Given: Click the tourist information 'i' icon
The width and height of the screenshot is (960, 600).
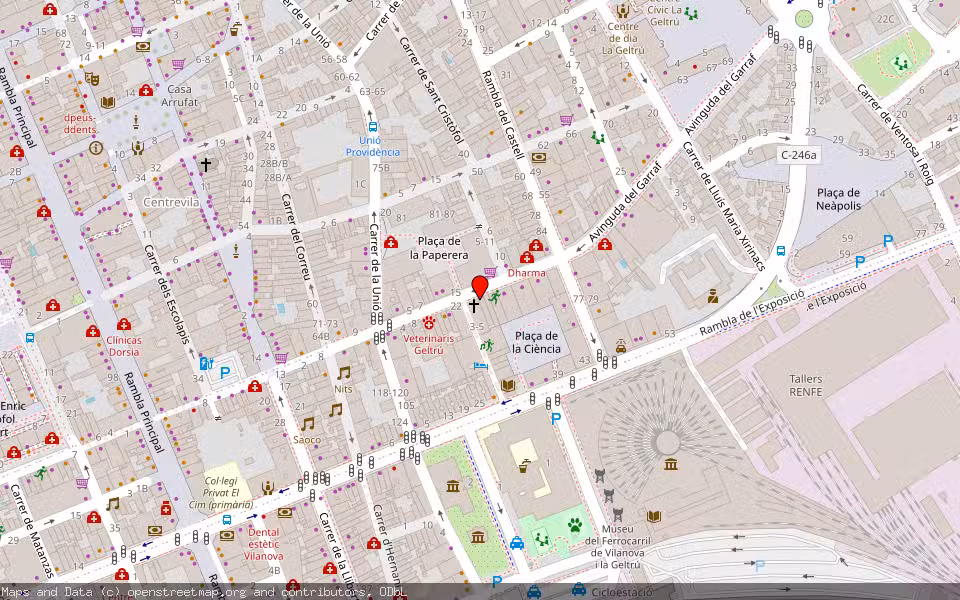Looking at the screenshot, I should coord(96,148).
